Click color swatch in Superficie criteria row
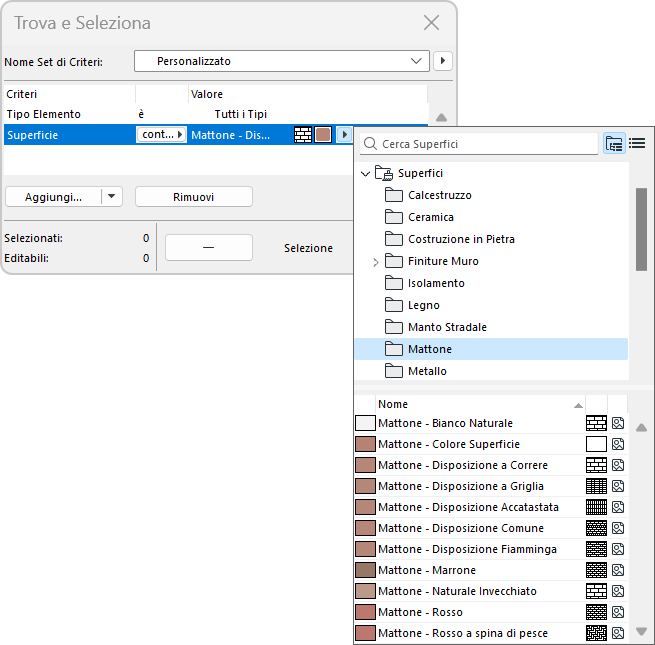 click(323, 135)
